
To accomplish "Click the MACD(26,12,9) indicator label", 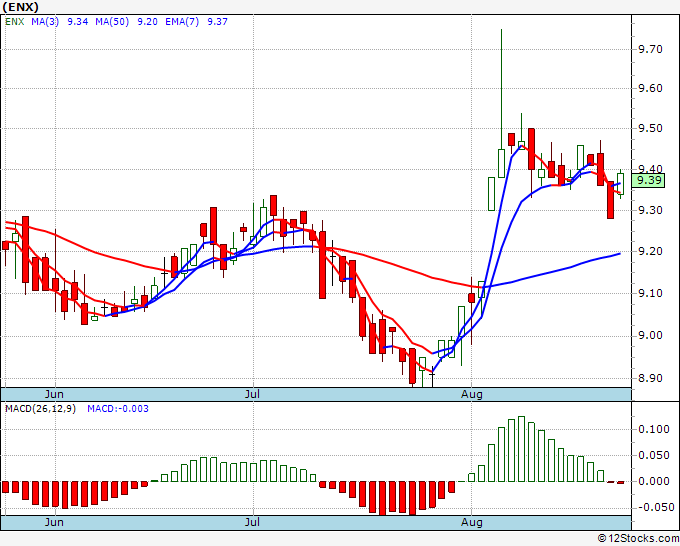I will point(40,409).
